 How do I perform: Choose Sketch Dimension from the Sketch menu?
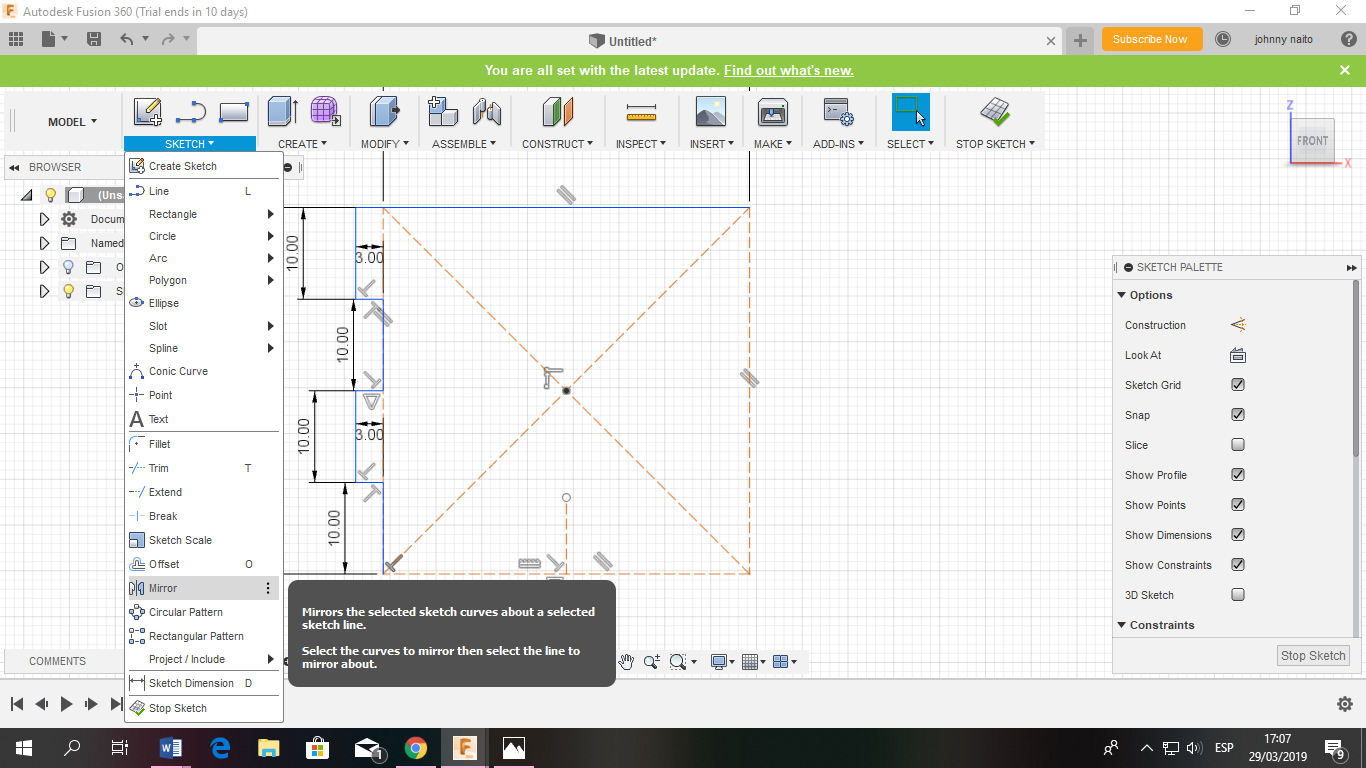tap(203, 683)
